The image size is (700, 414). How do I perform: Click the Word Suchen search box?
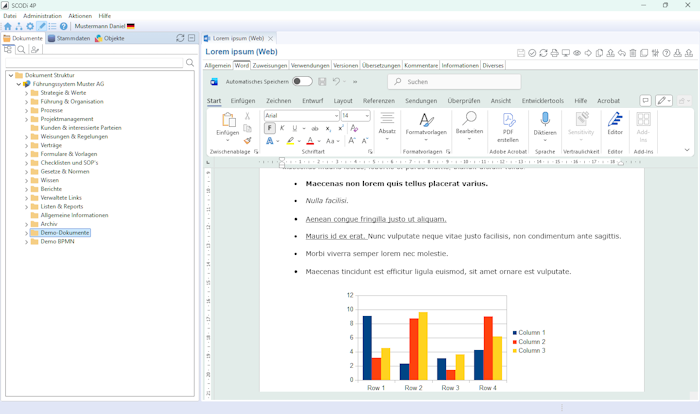(454, 82)
